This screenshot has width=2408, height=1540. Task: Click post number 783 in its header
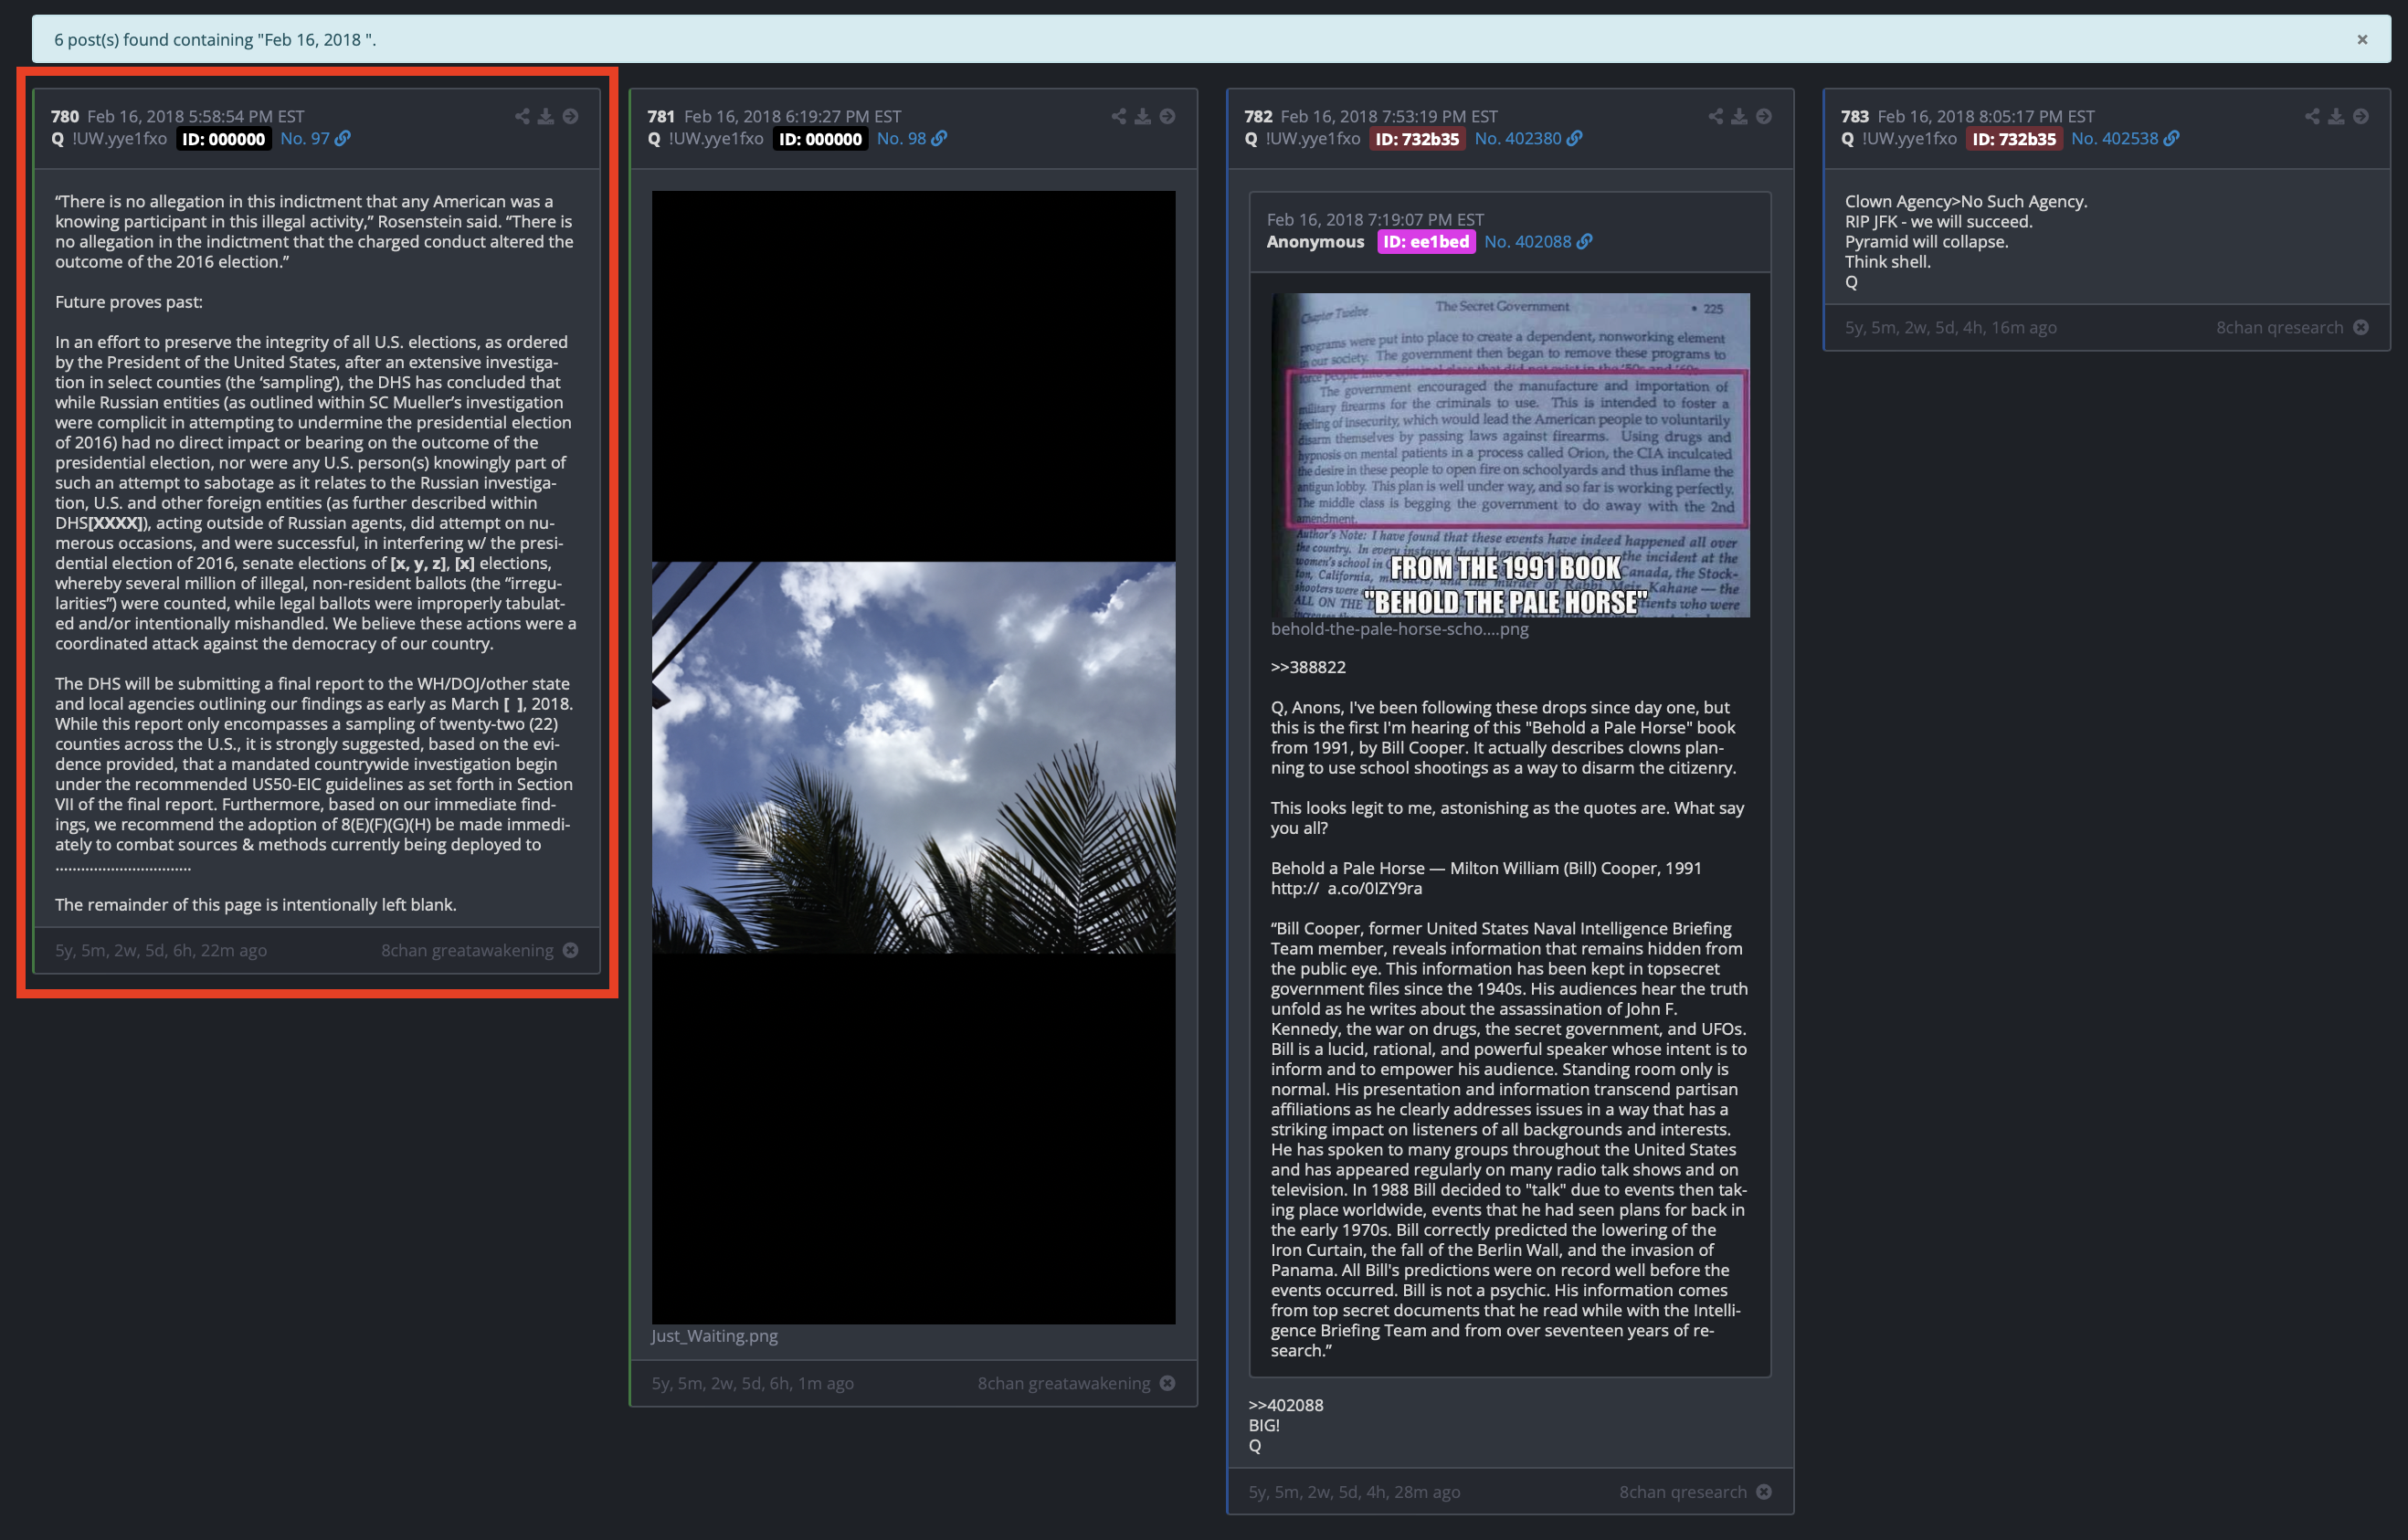[x=1855, y=117]
